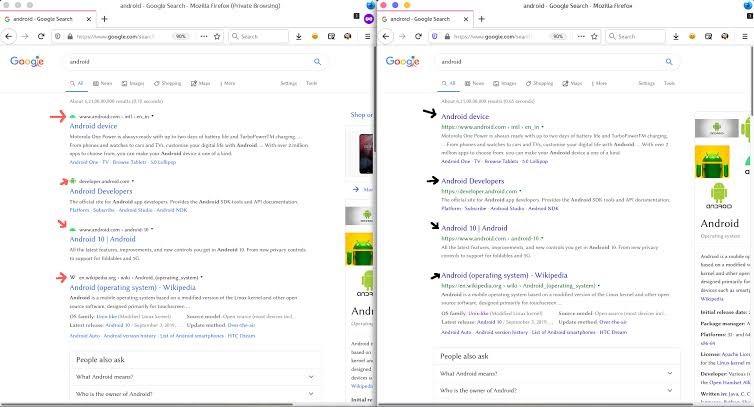This screenshot has width=754, height=407.
Task: Switch to Images tab in Private Browsing window
Action: [x=133, y=83]
